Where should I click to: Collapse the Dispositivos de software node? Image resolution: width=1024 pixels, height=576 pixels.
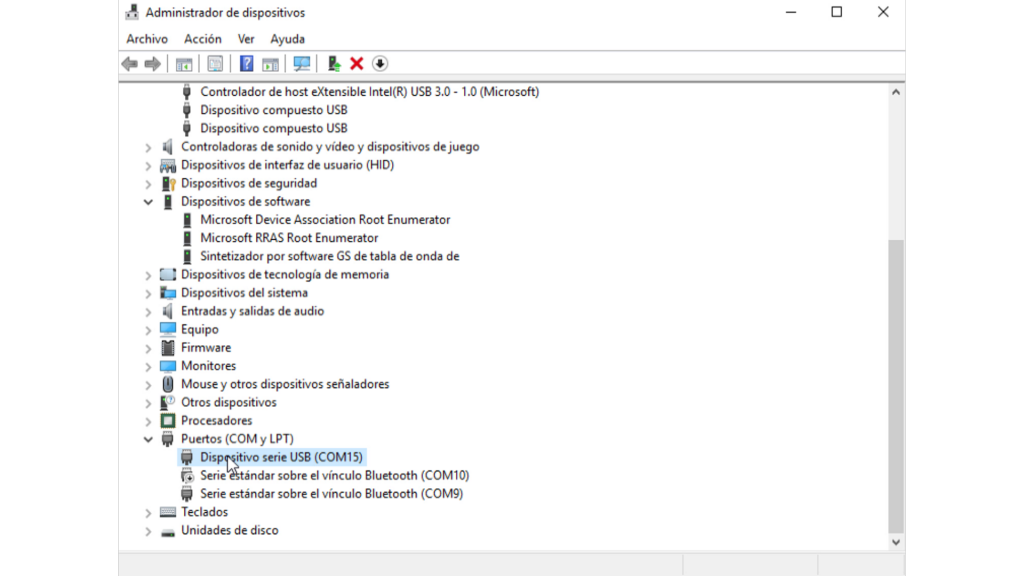(148, 202)
